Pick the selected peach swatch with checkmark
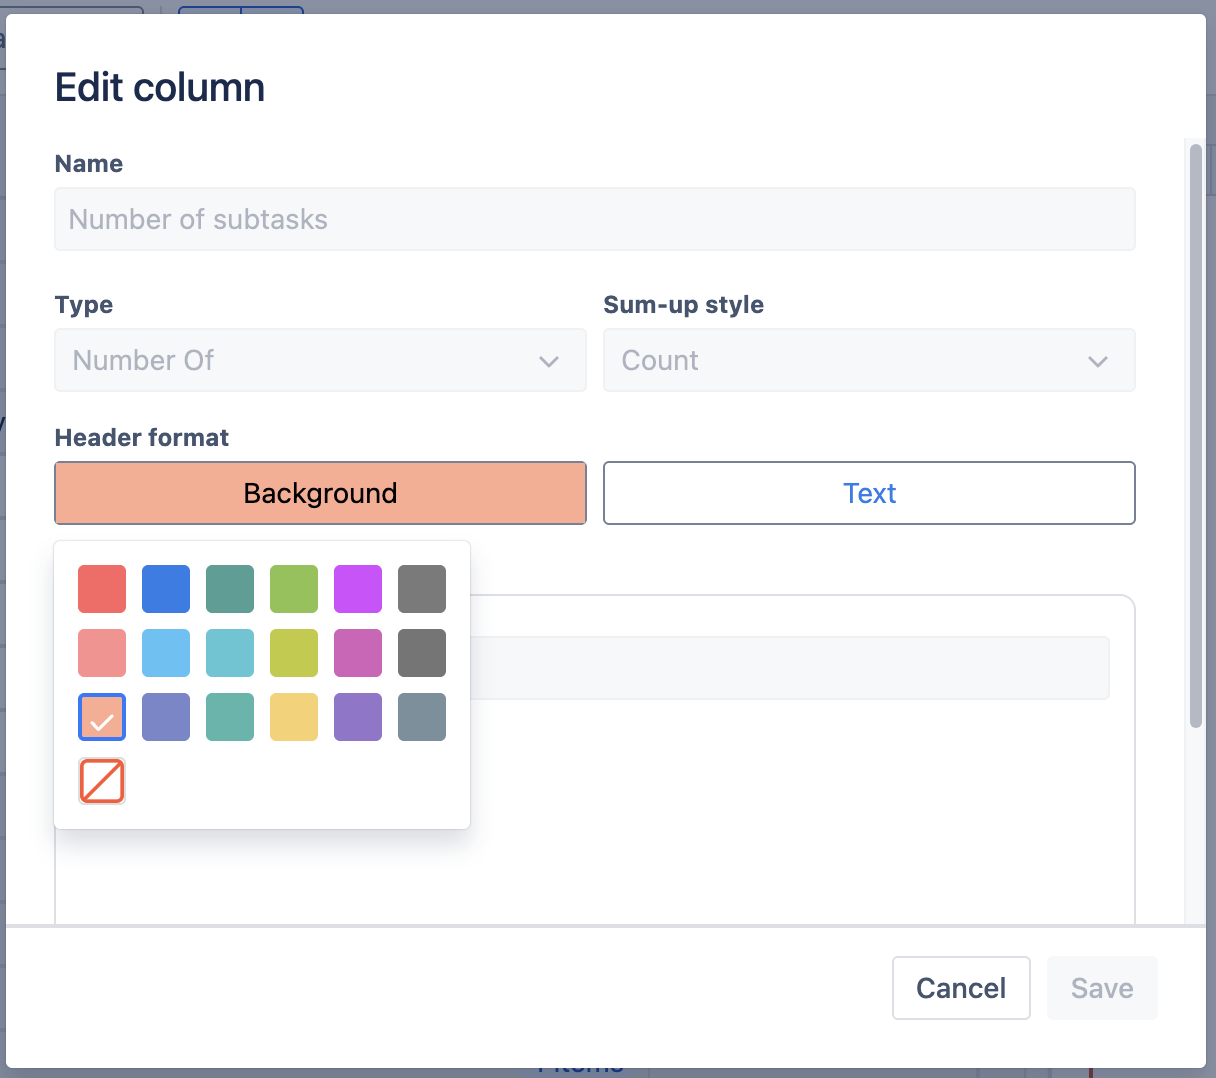Viewport: 1216px width, 1078px height. [x=102, y=717]
